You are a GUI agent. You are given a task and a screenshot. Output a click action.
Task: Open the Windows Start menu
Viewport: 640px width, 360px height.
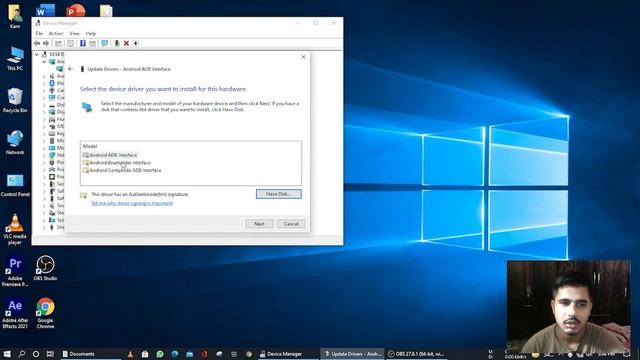pyautogui.click(x=7, y=354)
